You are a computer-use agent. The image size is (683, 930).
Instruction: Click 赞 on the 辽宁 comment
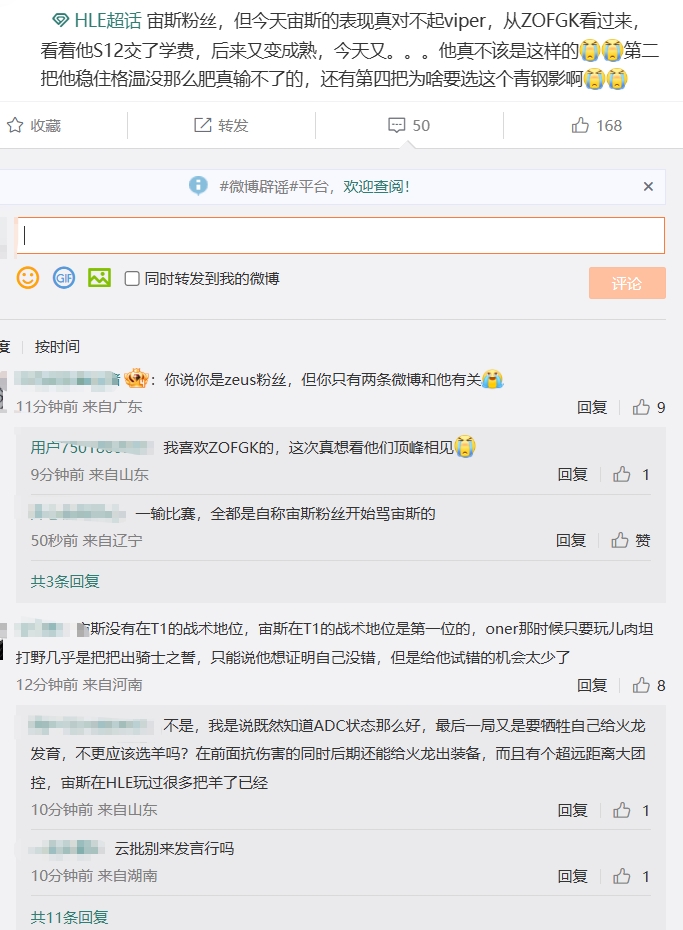coord(631,540)
